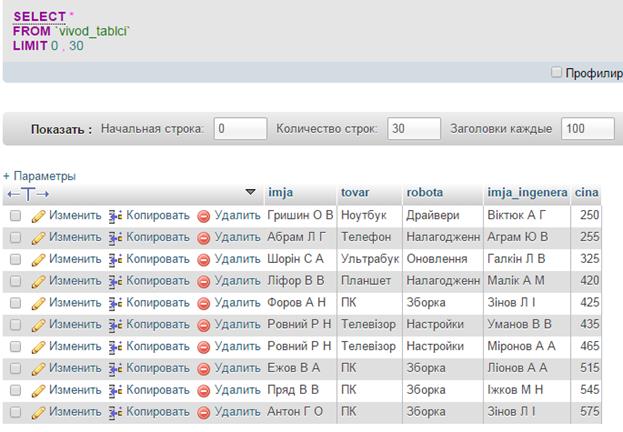Click the Начальная строка input field
Image resolution: width=623 pixels, height=432 pixels.
pyautogui.click(x=240, y=128)
